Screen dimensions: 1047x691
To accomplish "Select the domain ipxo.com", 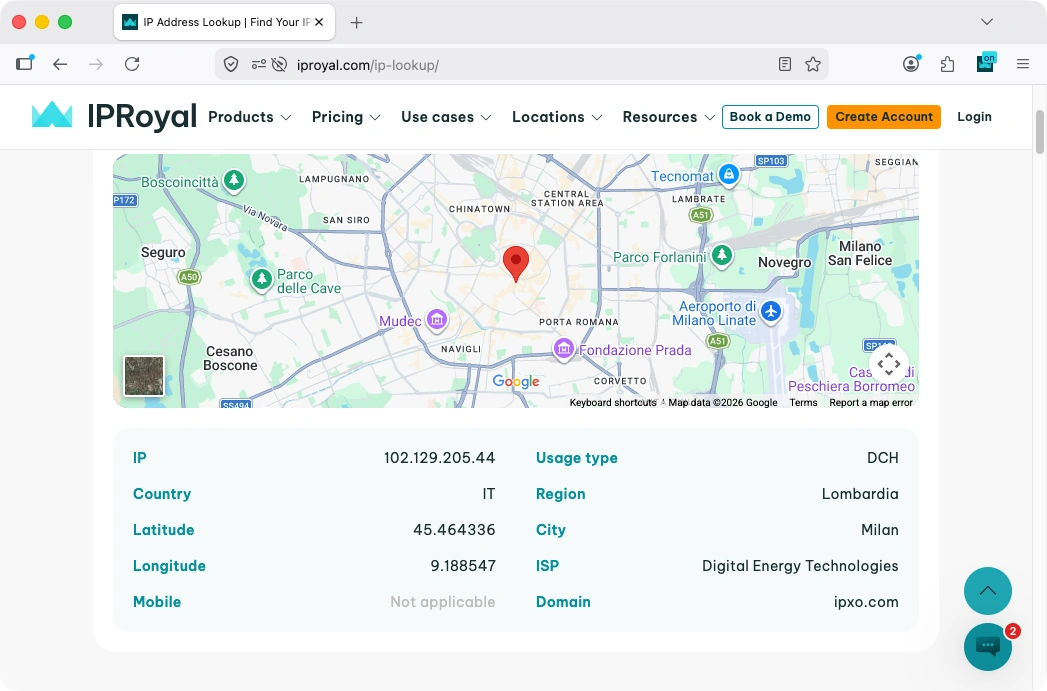I will (x=866, y=602).
